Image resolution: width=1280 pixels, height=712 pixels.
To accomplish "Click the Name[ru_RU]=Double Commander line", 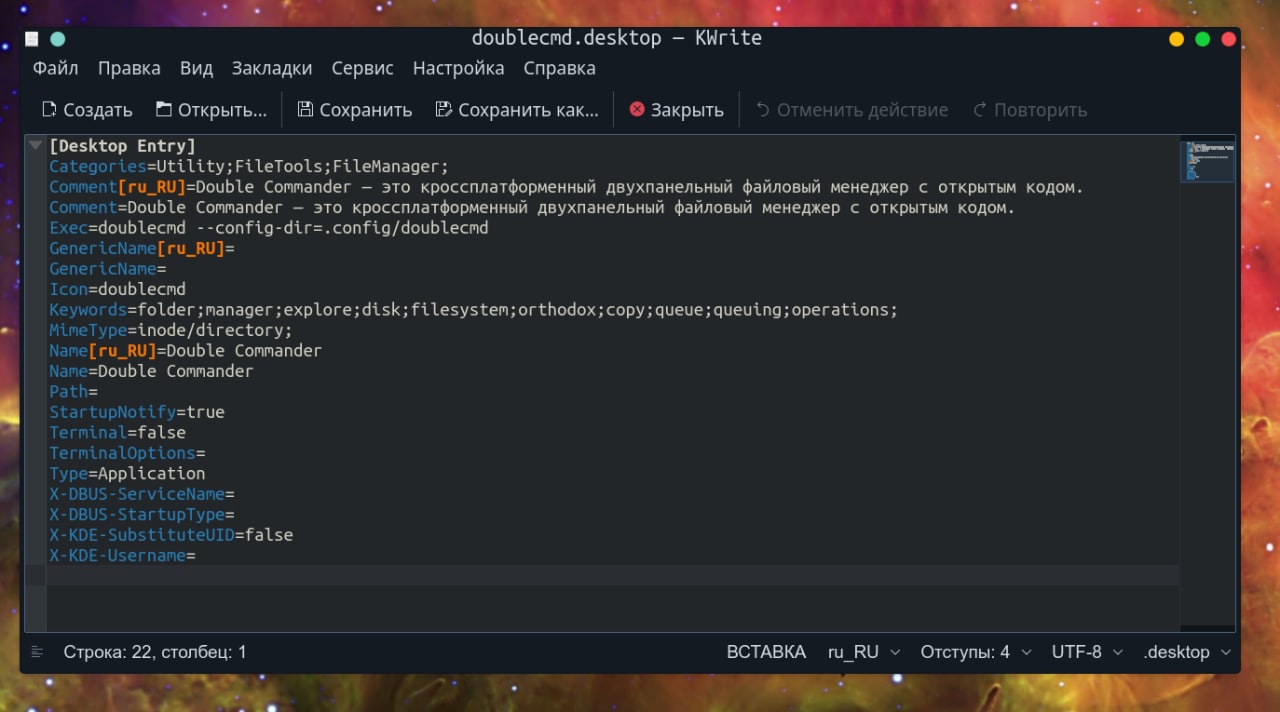I will (185, 351).
